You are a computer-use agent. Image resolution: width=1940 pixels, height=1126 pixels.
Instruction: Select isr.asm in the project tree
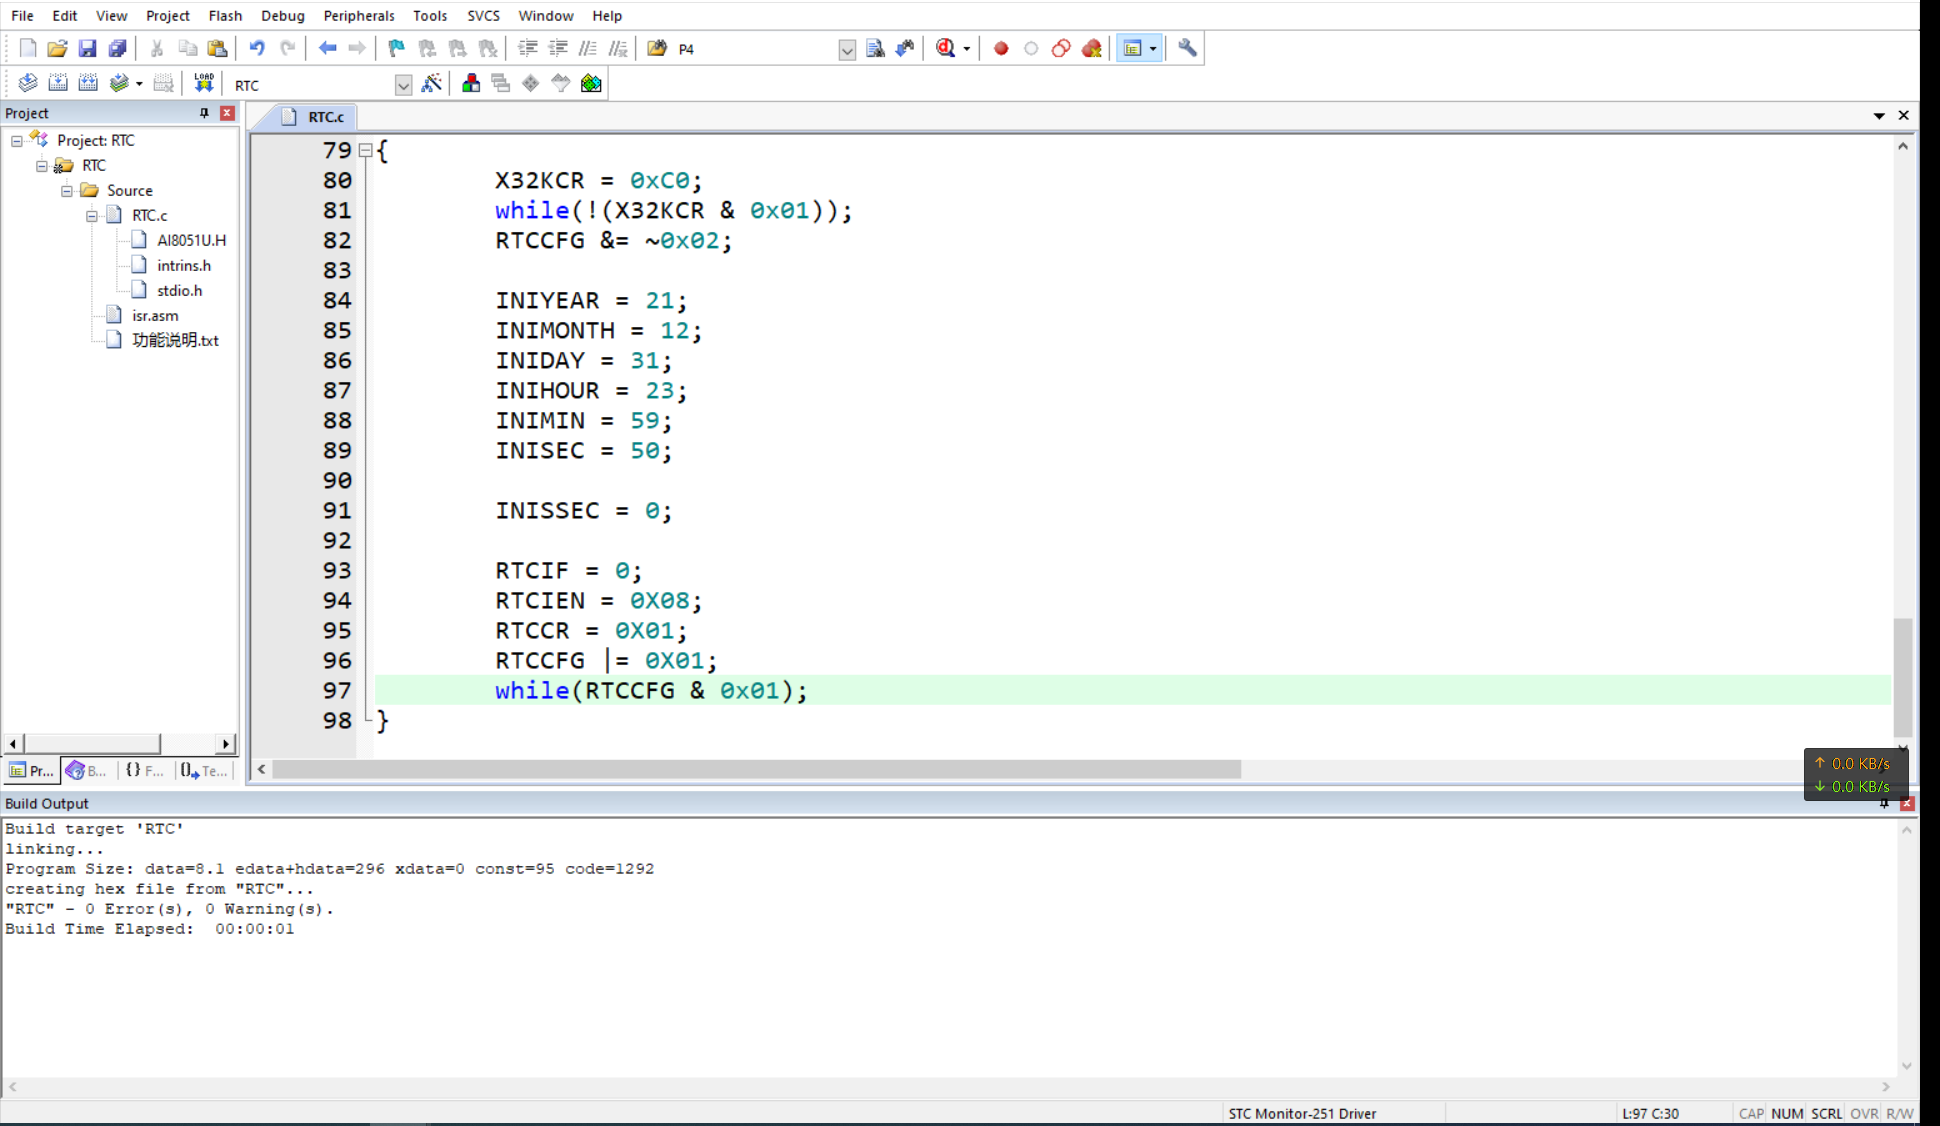pyautogui.click(x=155, y=316)
